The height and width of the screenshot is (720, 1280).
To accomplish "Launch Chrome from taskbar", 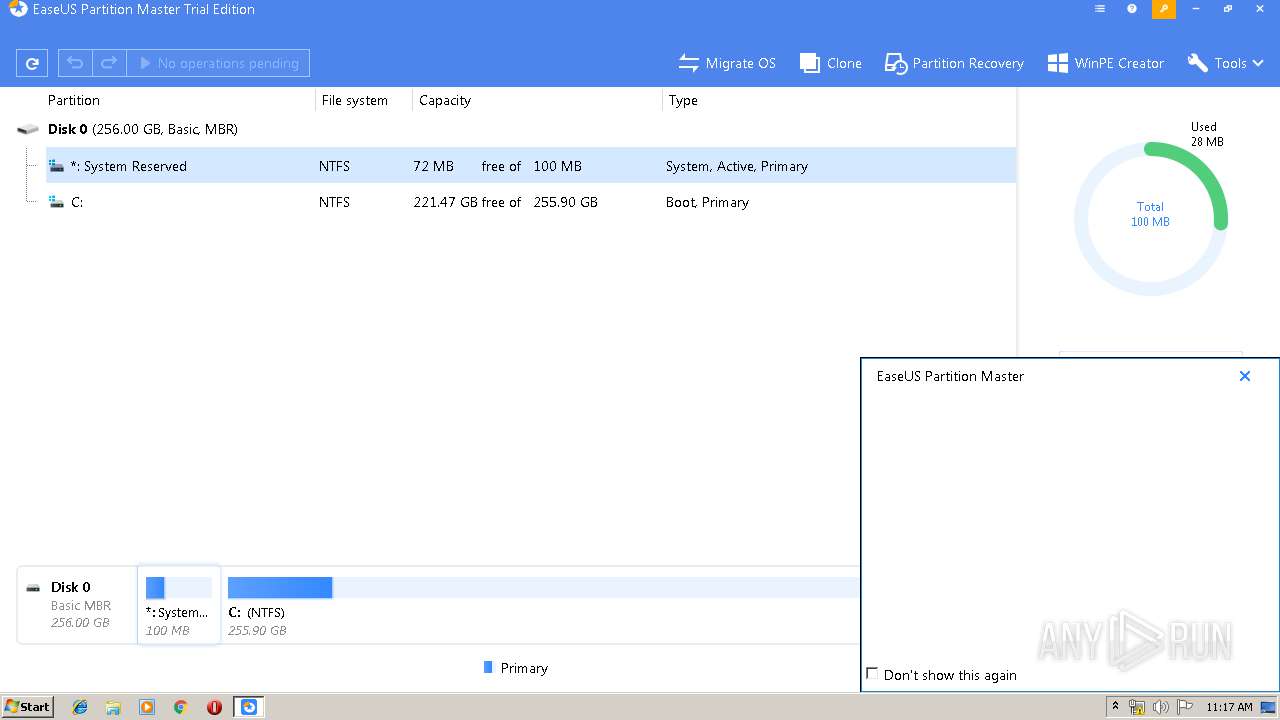I will pos(180,707).
